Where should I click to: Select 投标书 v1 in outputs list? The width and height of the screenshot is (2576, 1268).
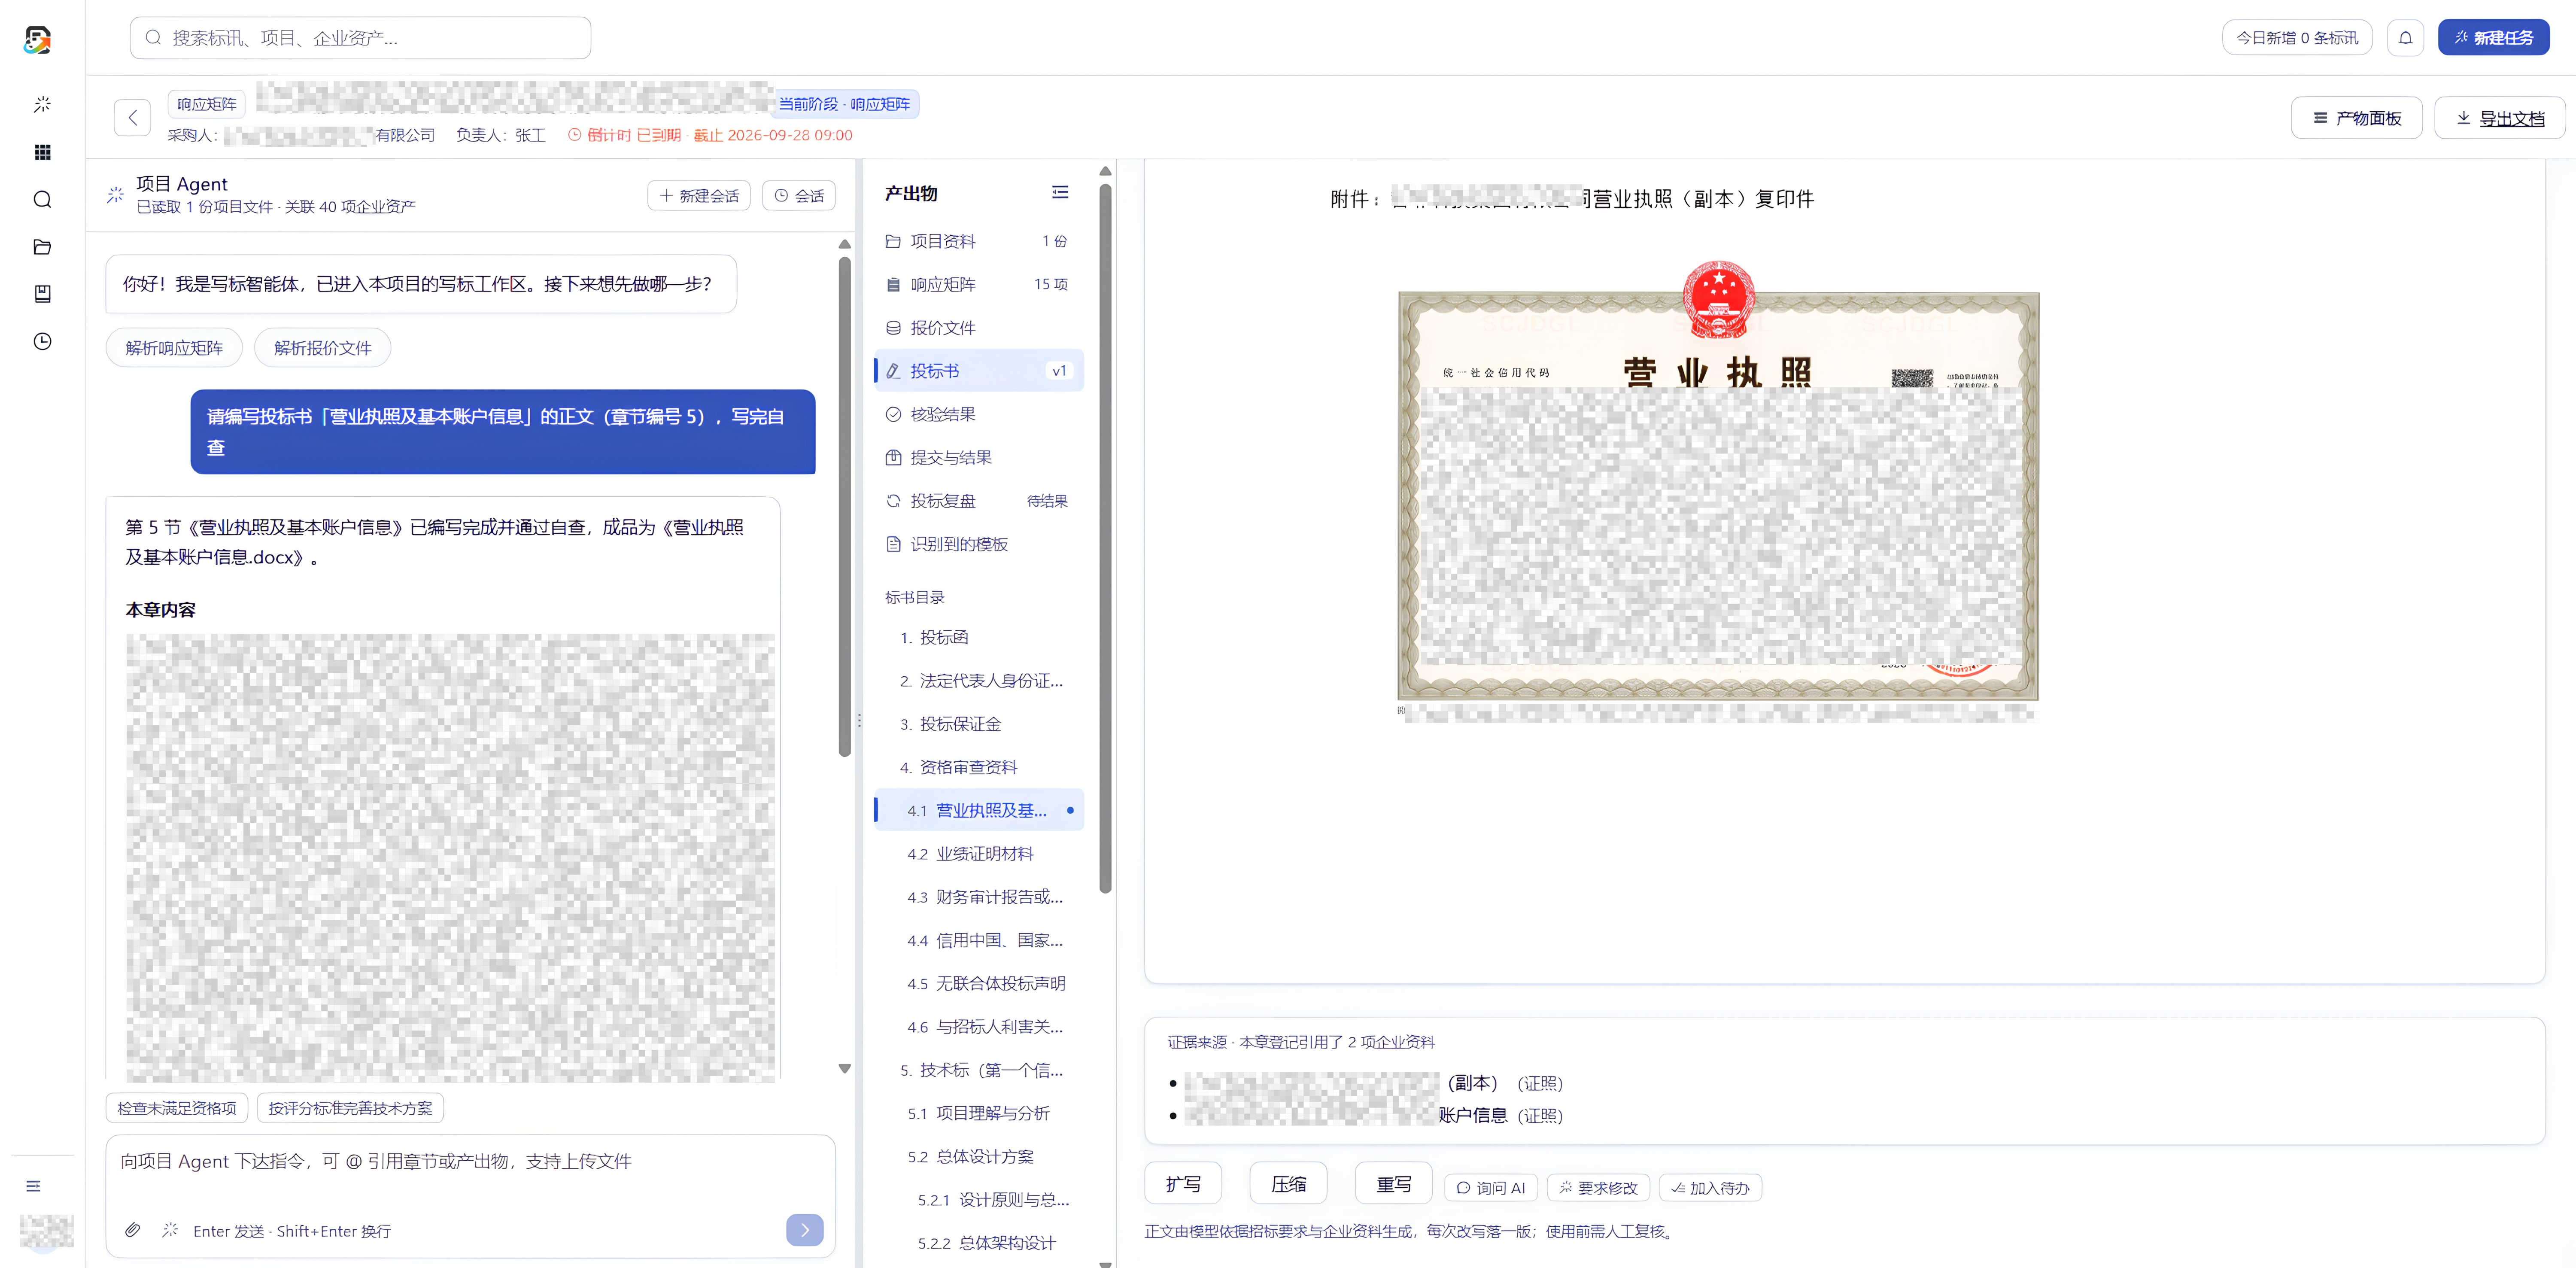978,371
